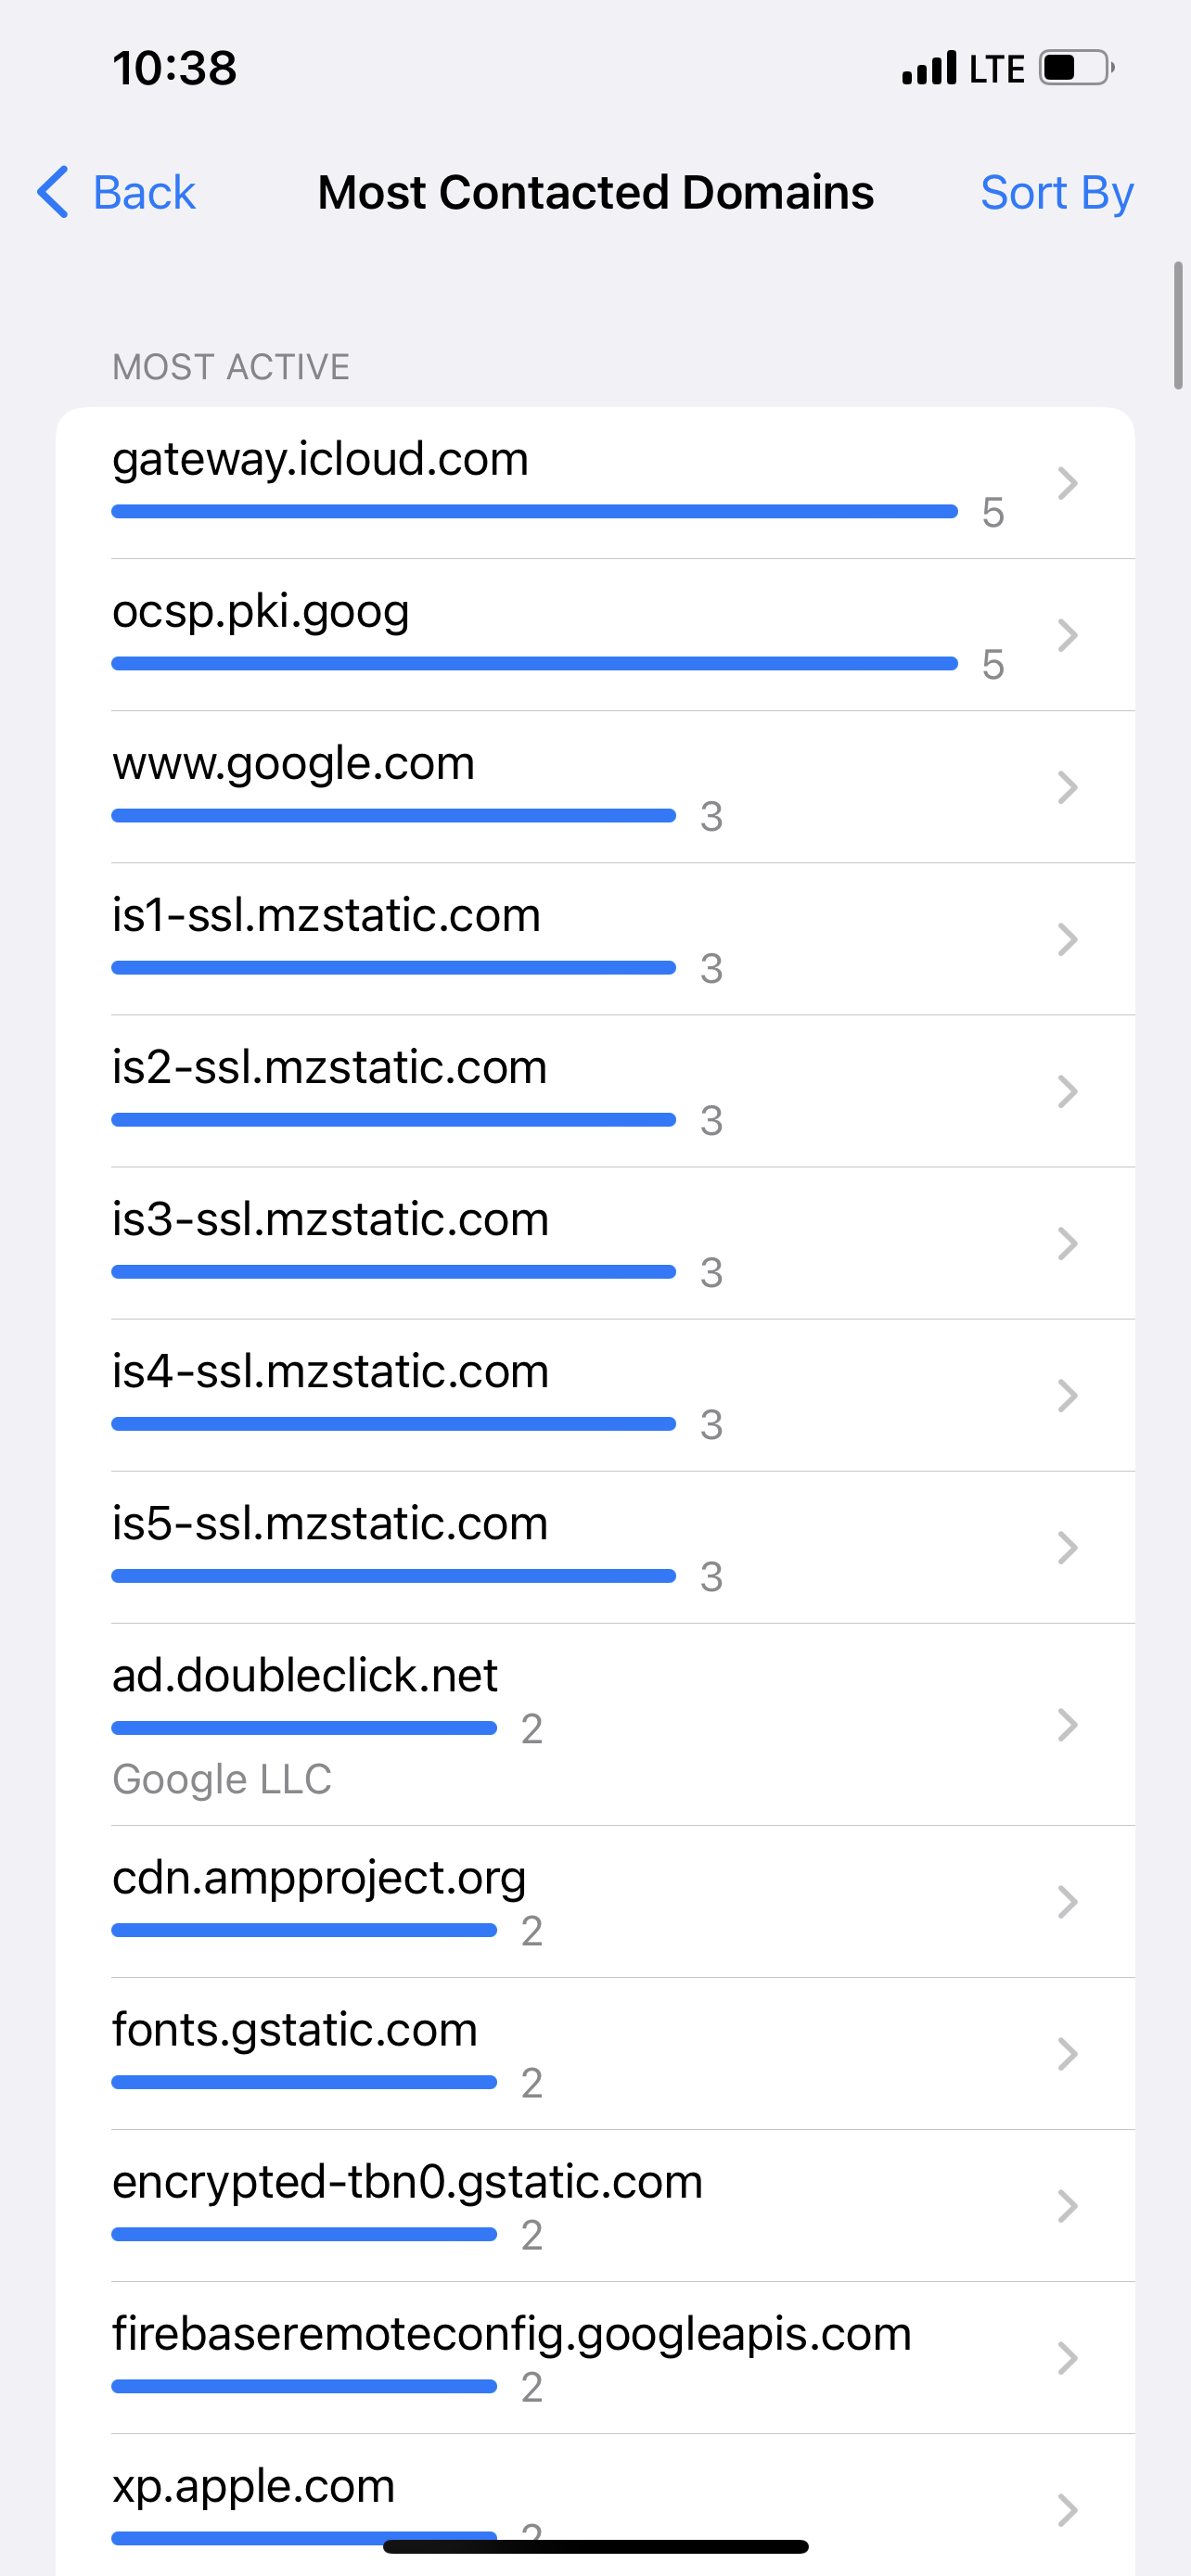
Task: Expand the ocsp.pki.goog row chevron
Action: 1067,636
